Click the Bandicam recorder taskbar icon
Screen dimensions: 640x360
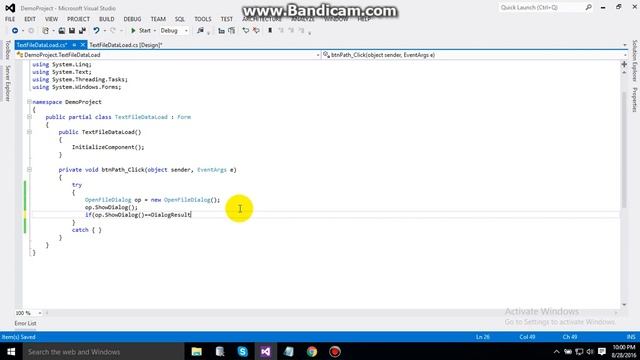point(335,351)
